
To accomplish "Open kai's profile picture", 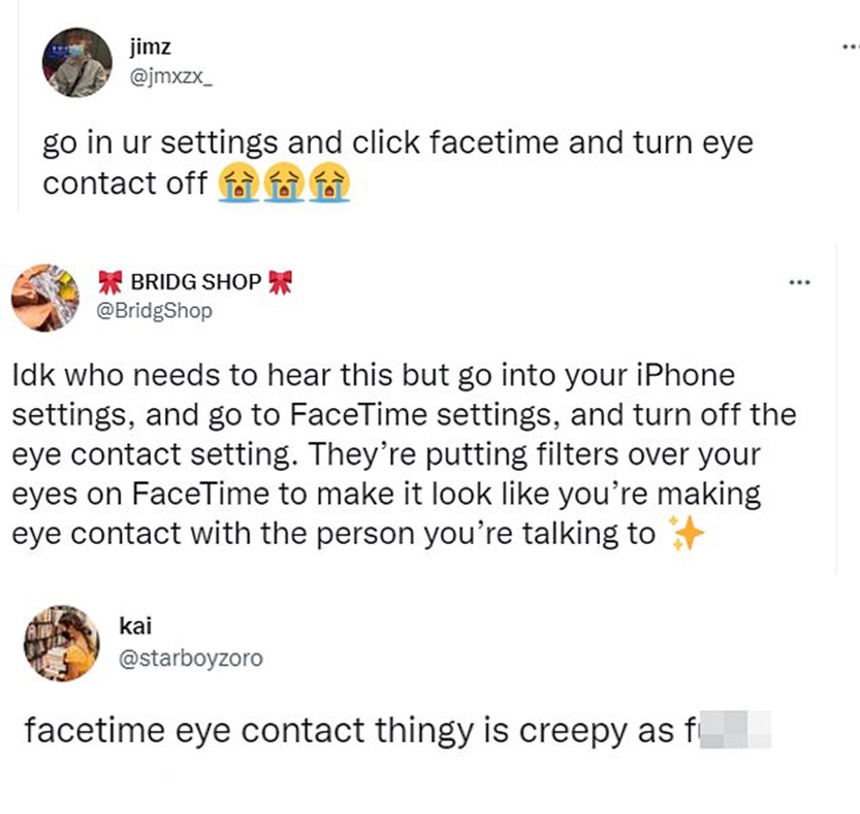I will tap(61, 642).
